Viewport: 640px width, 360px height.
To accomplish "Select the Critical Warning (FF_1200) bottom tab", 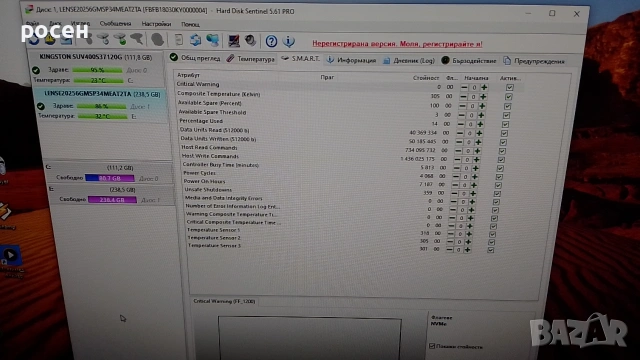I will (x=224, y=301).
